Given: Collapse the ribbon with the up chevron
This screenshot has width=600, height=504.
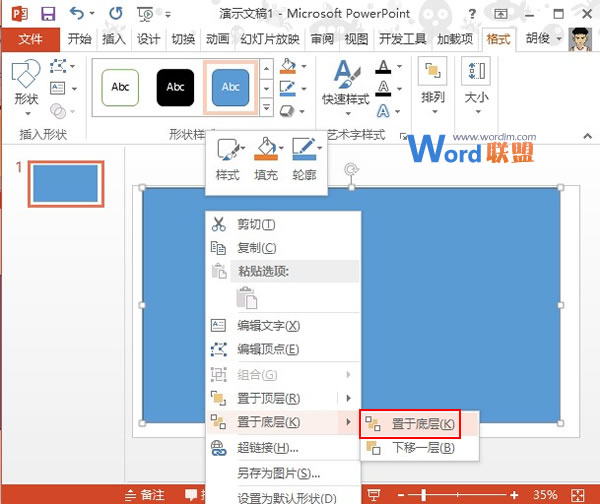Looking at the screenshot, I should pos(588,136).
